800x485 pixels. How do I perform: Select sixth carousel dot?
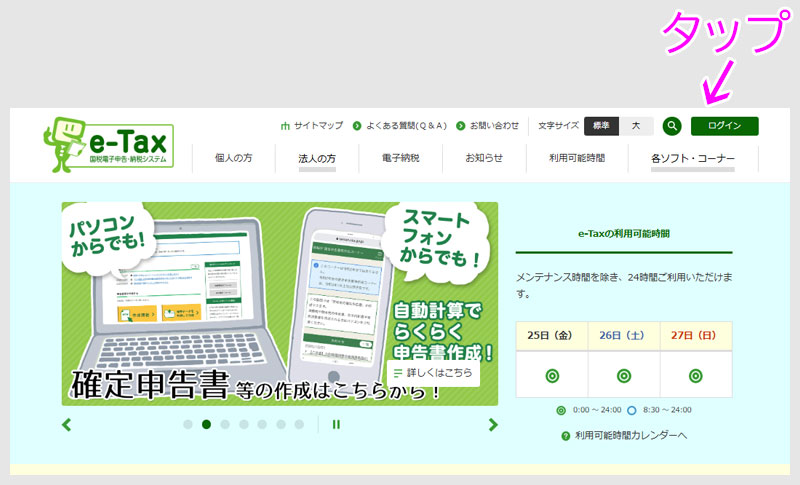tap(281, 424)
